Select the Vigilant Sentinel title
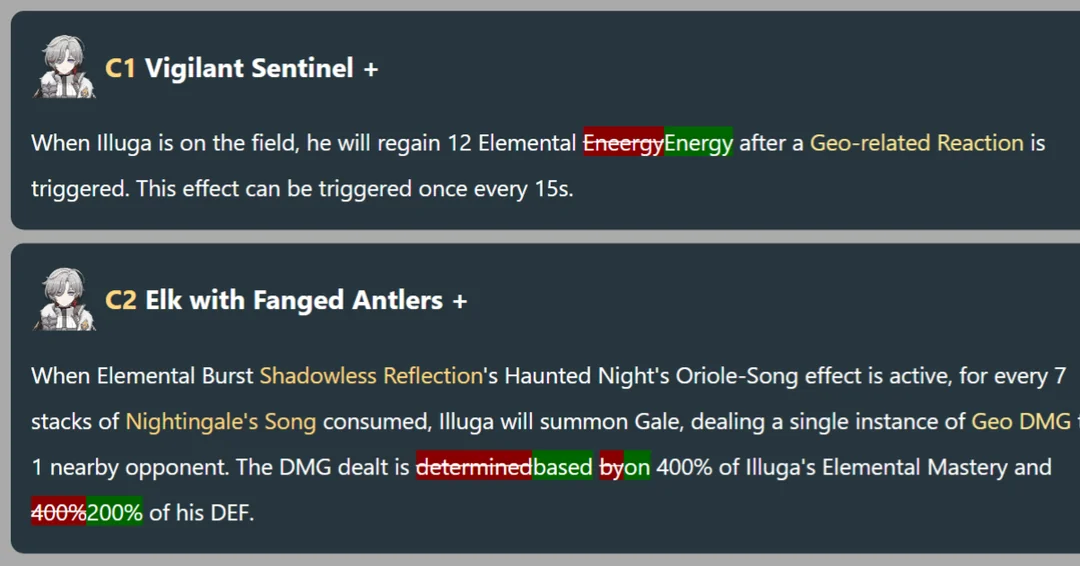This screenshot has width=1080, height=566. click(249, 68)
